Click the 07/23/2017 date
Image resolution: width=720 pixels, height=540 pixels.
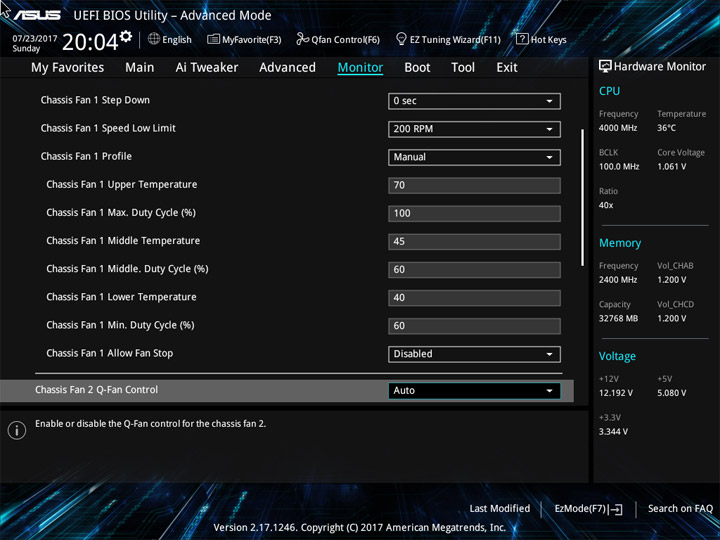click(34, 39)
